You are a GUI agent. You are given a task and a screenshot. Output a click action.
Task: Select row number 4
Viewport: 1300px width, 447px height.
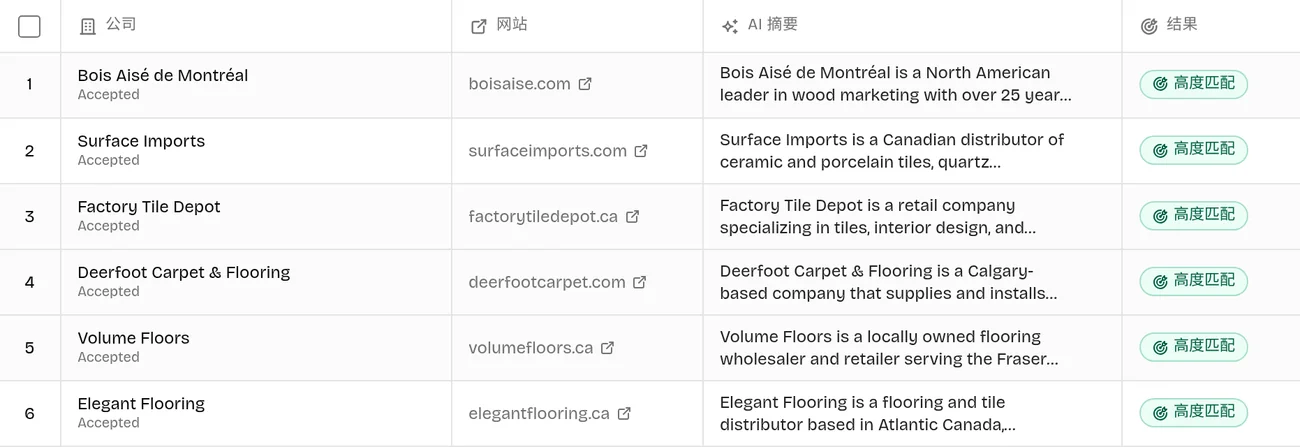pos(29,282)
